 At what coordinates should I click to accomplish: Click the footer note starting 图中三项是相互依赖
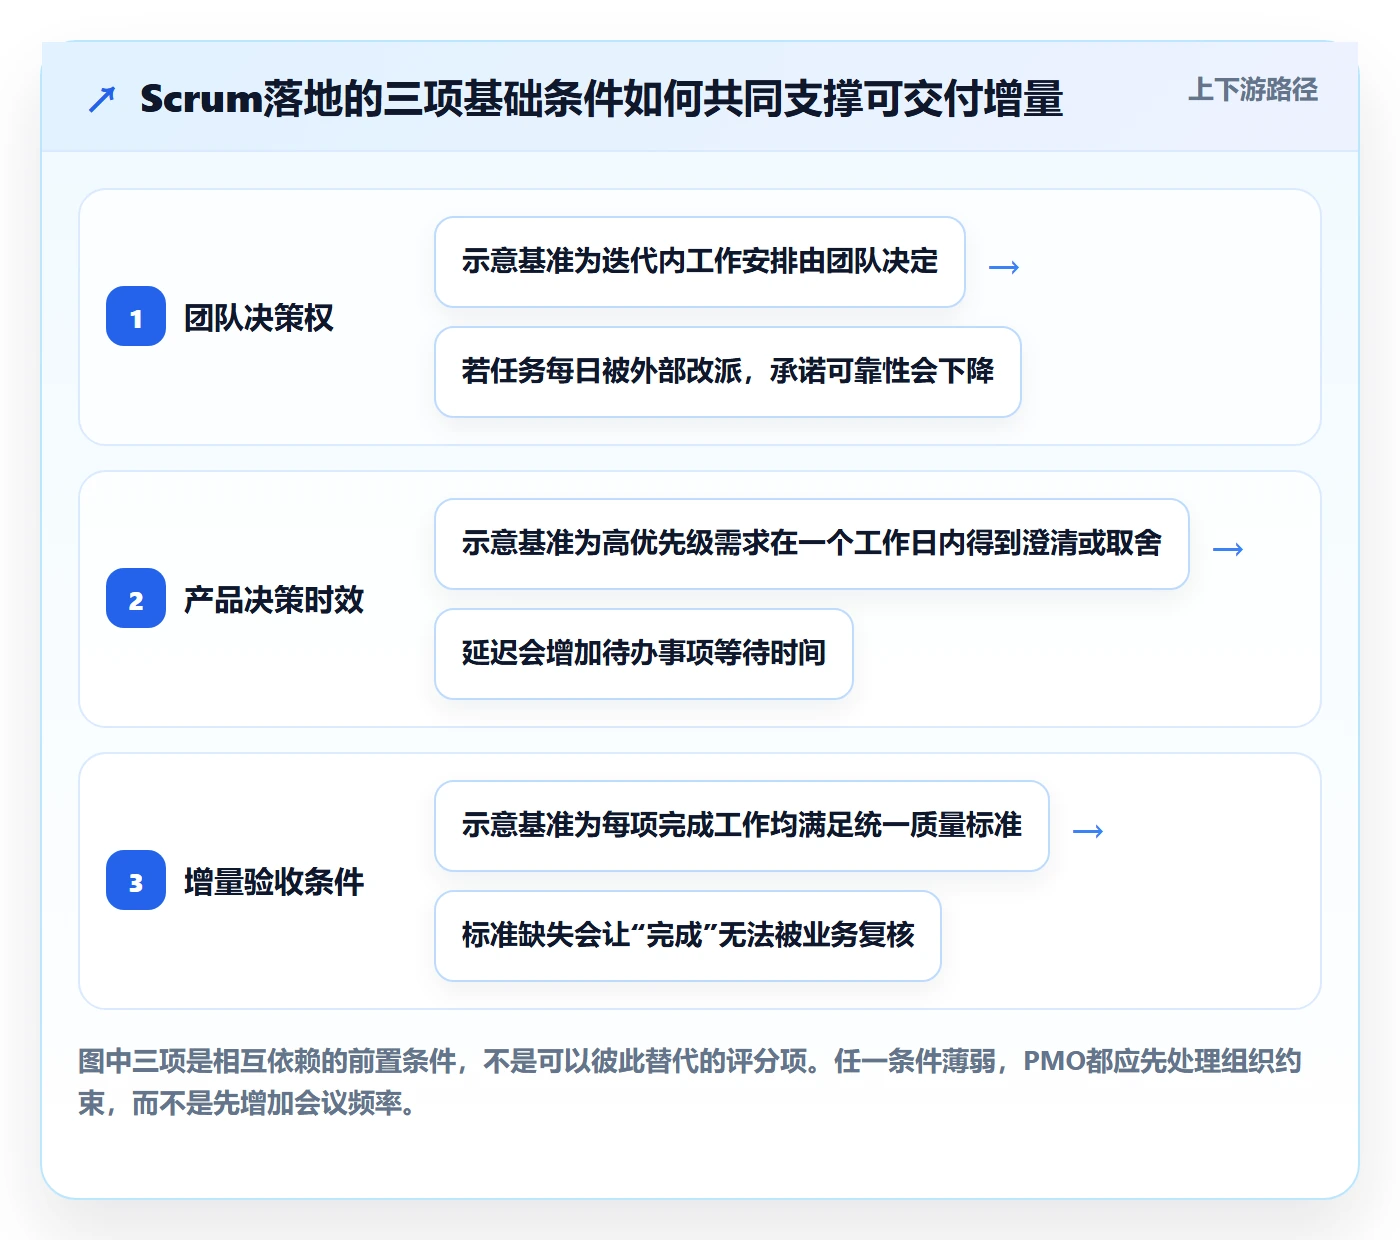click(690, 1082)
